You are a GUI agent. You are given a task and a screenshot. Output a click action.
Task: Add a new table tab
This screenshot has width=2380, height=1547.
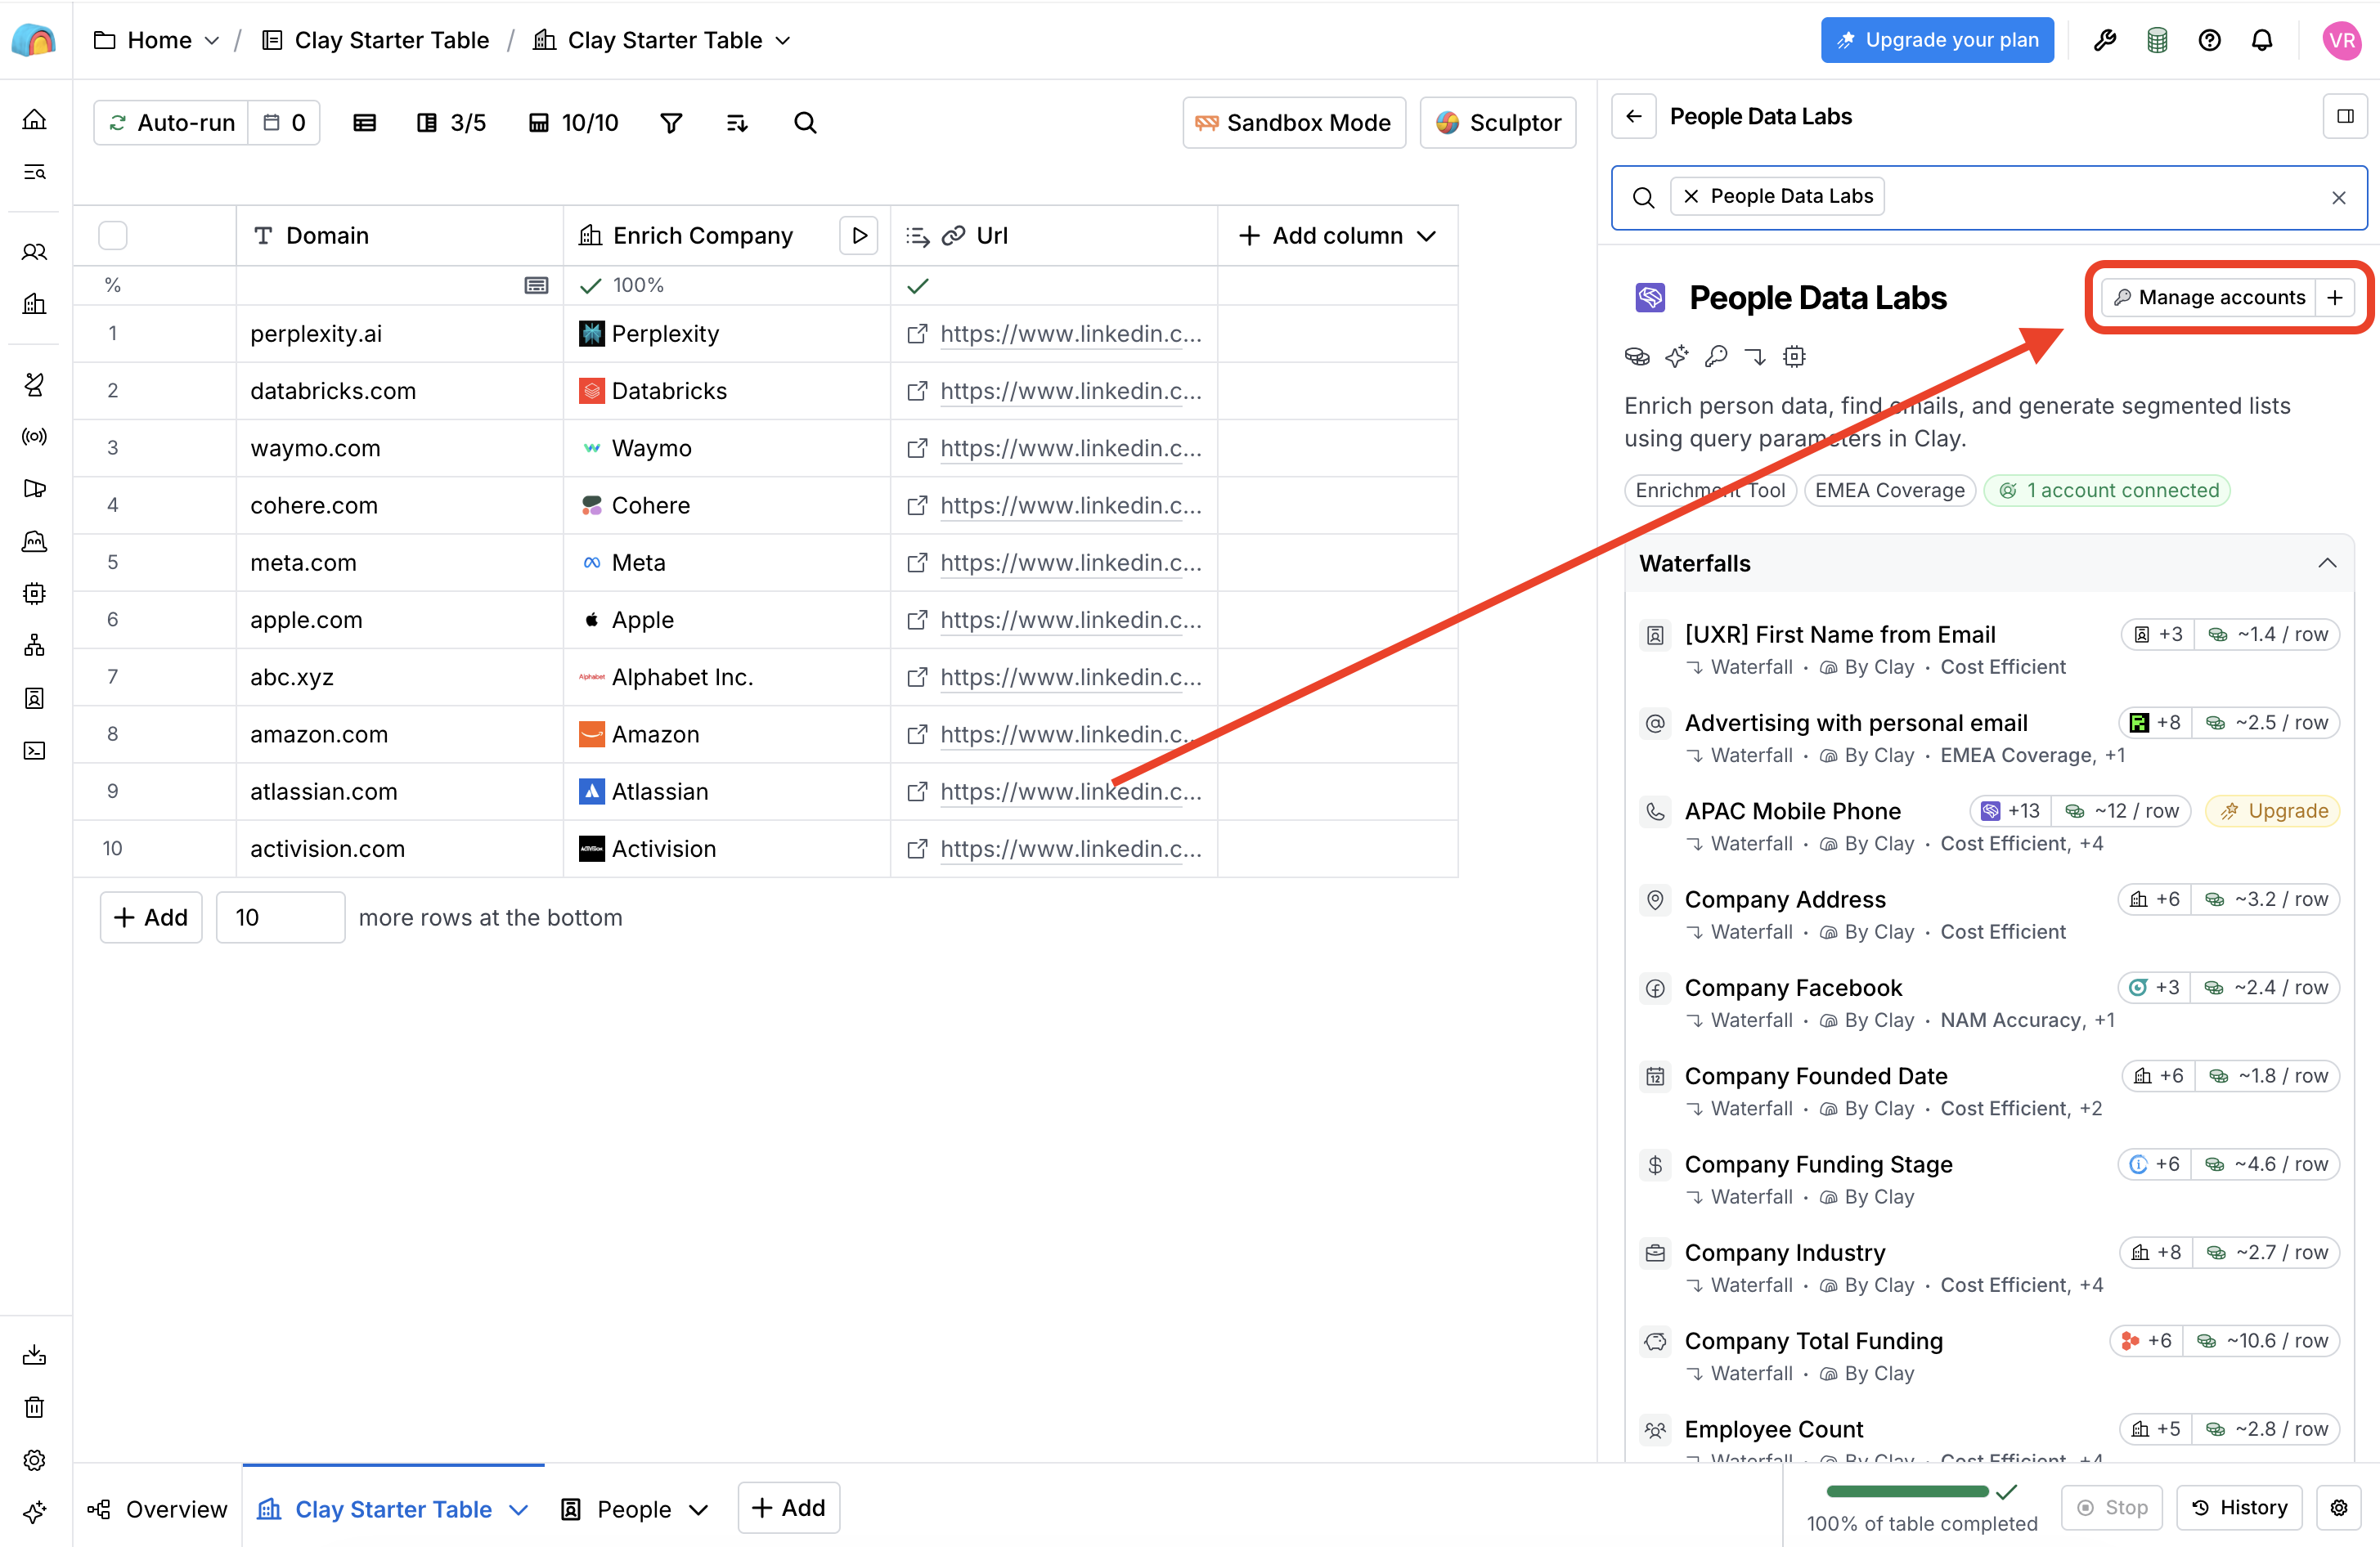tap(788, 1508)
